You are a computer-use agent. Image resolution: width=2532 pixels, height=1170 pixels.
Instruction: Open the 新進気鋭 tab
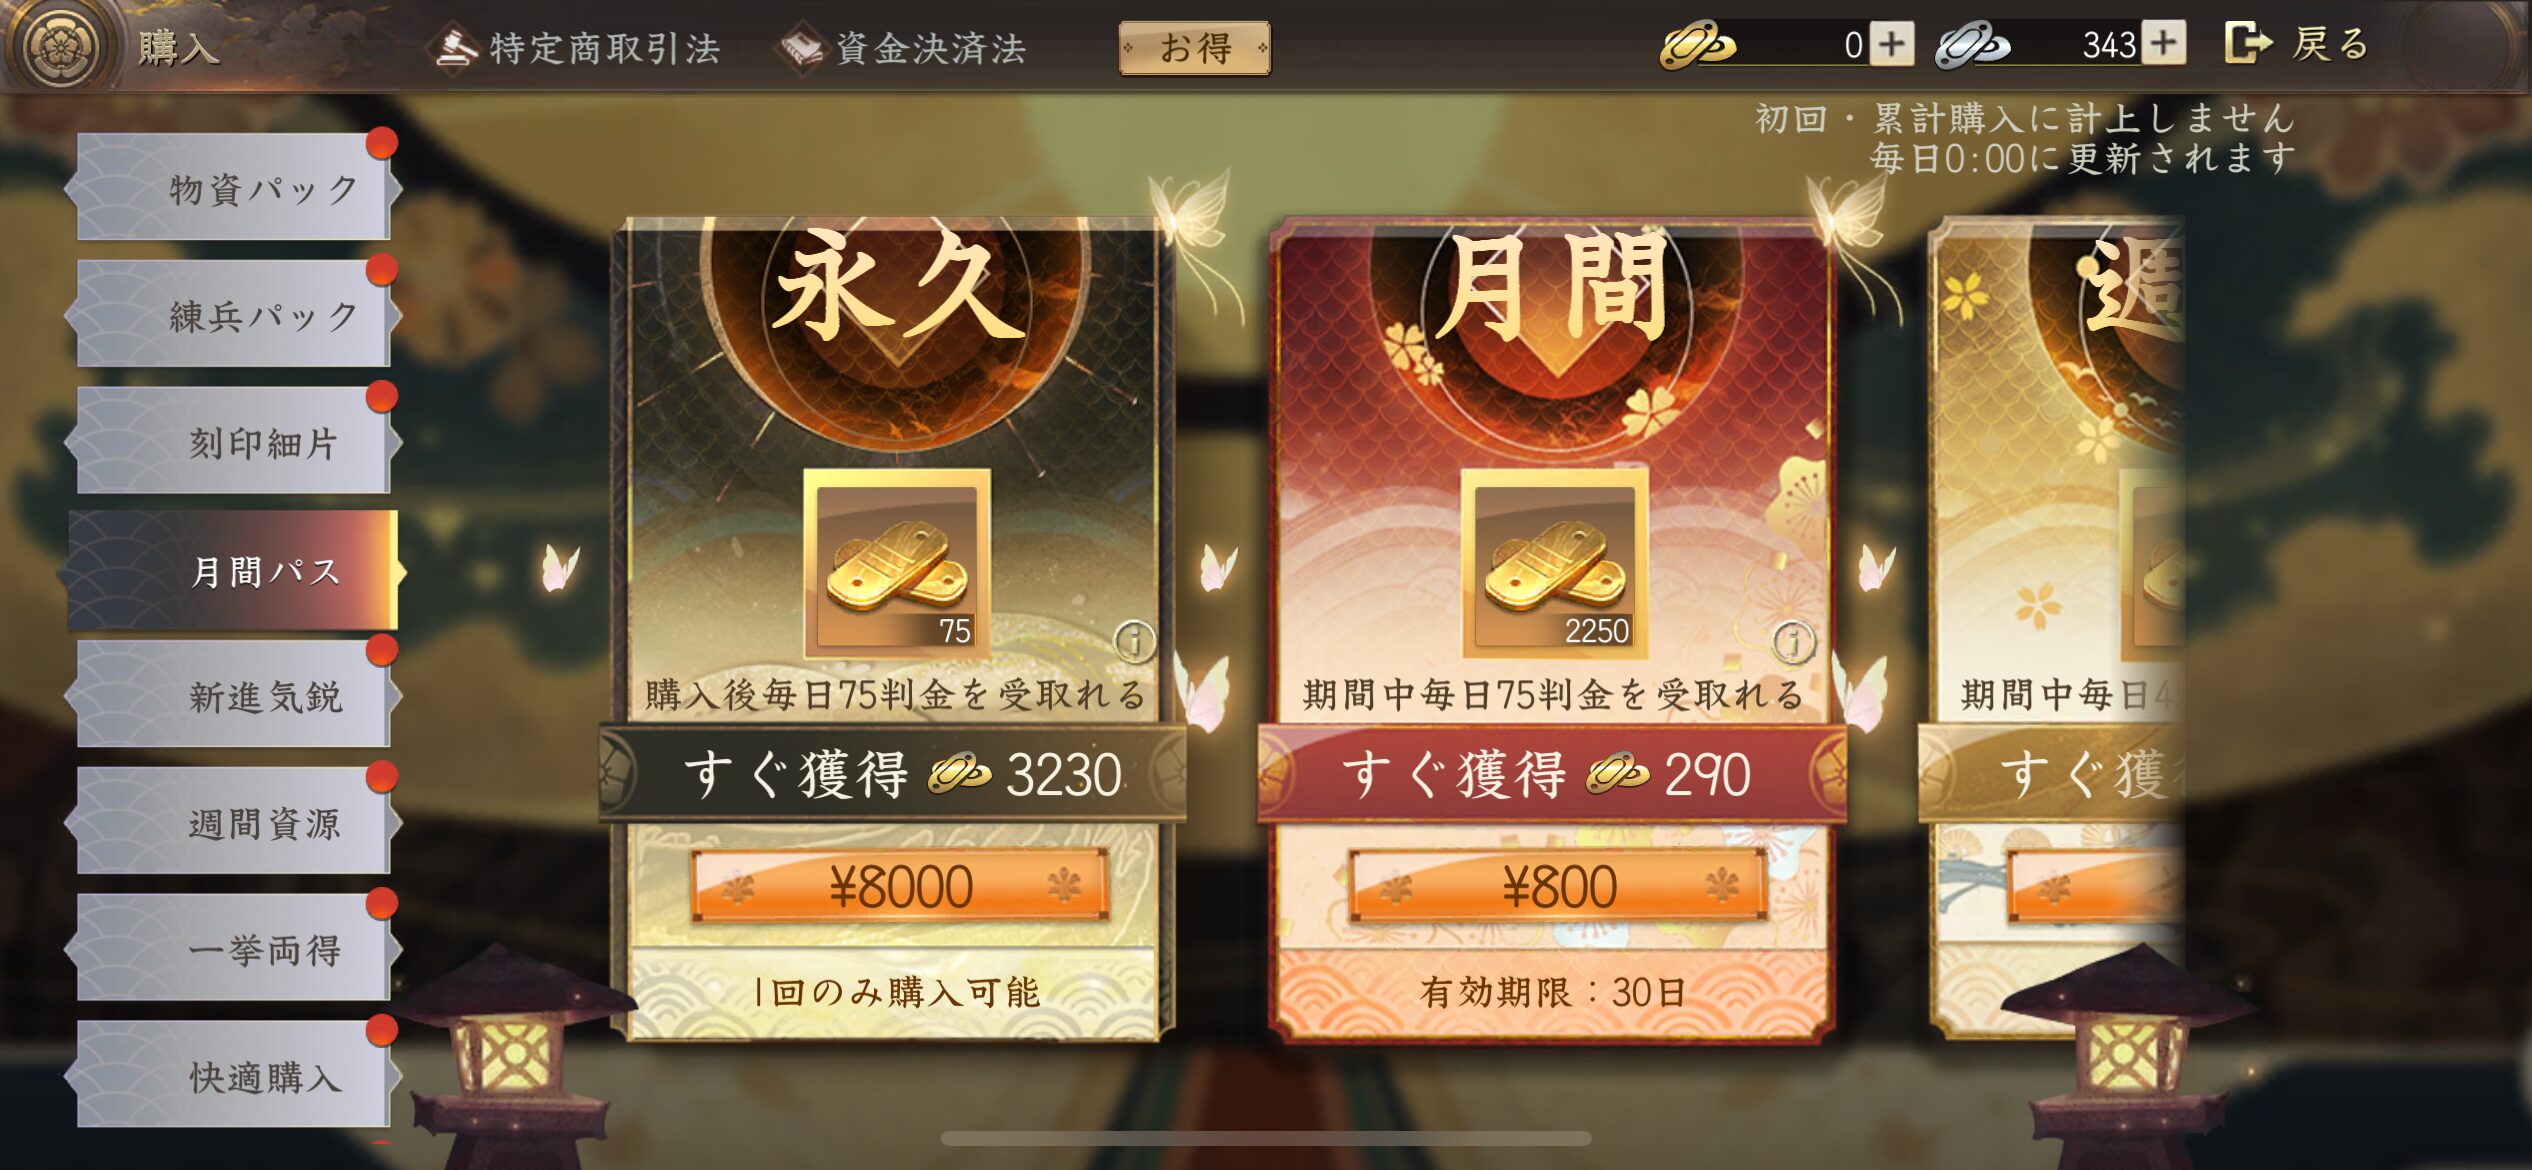point(234,695)
